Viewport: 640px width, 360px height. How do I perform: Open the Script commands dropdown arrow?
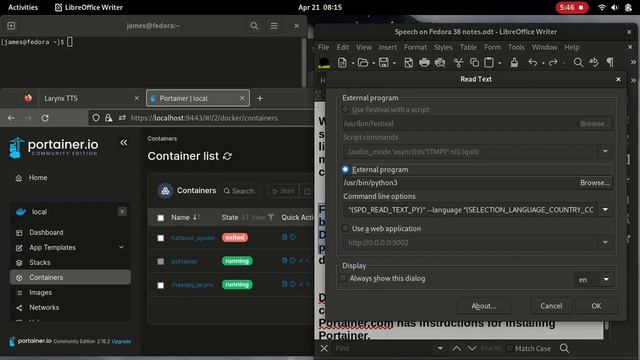605,151
